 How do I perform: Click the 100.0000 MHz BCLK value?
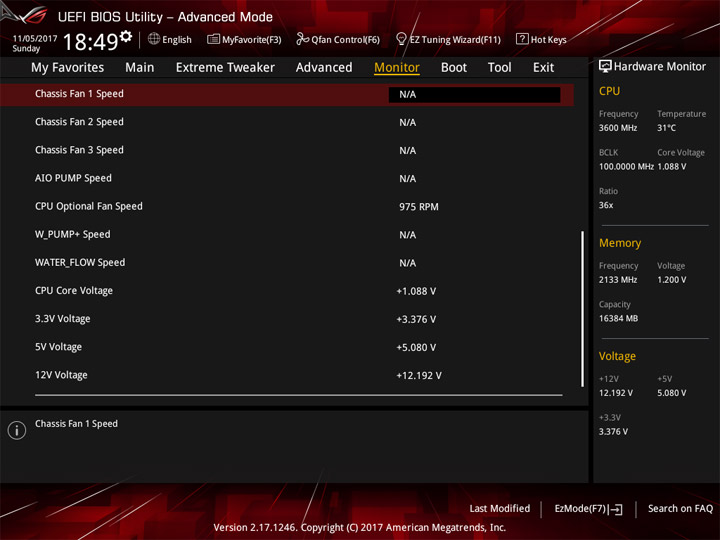click(626, 167)
